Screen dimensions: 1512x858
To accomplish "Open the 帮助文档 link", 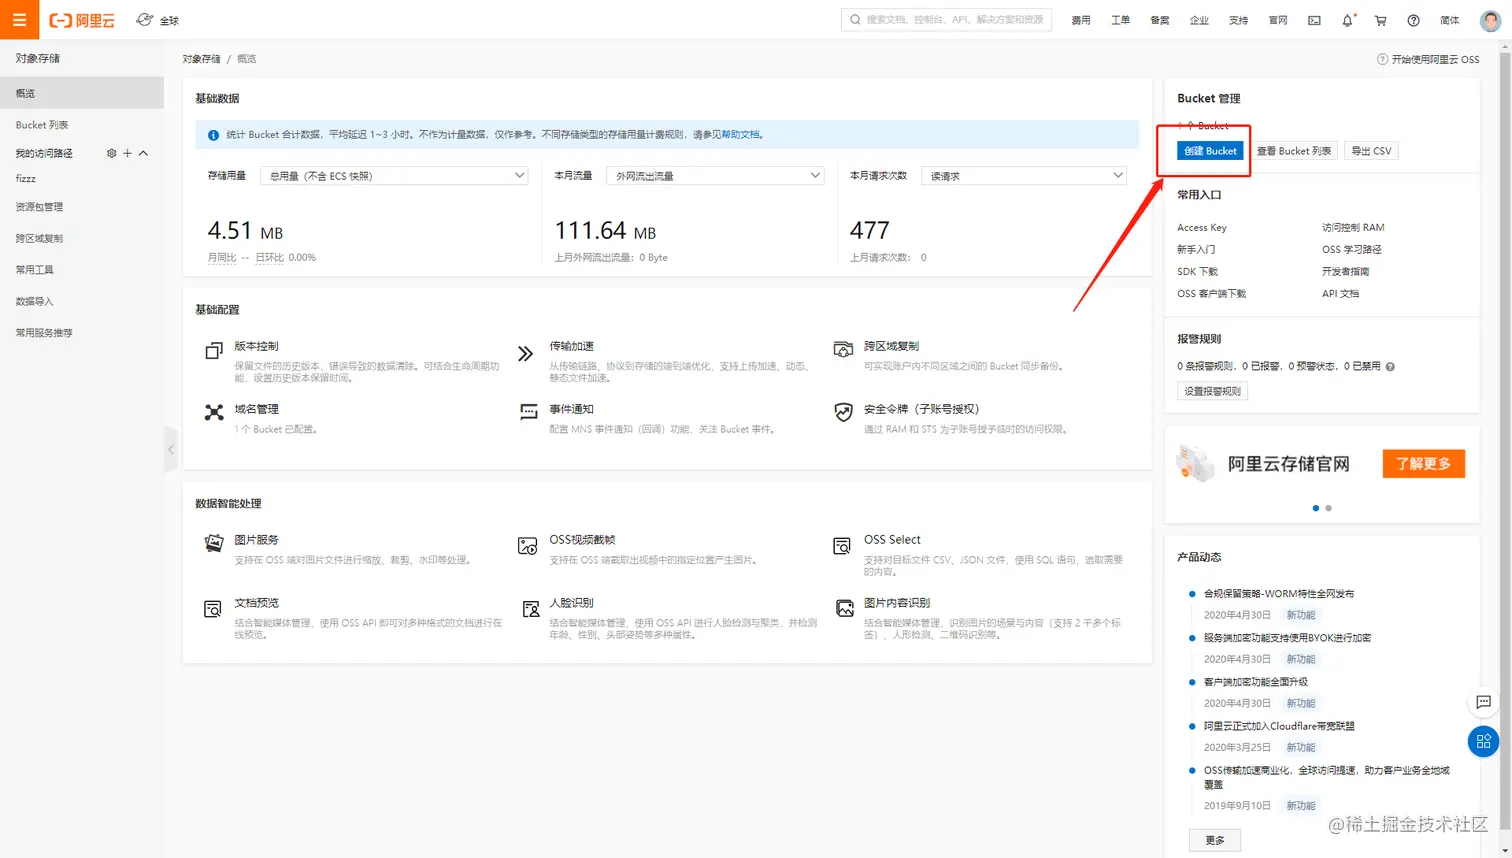I will click(x=740, y=134).
